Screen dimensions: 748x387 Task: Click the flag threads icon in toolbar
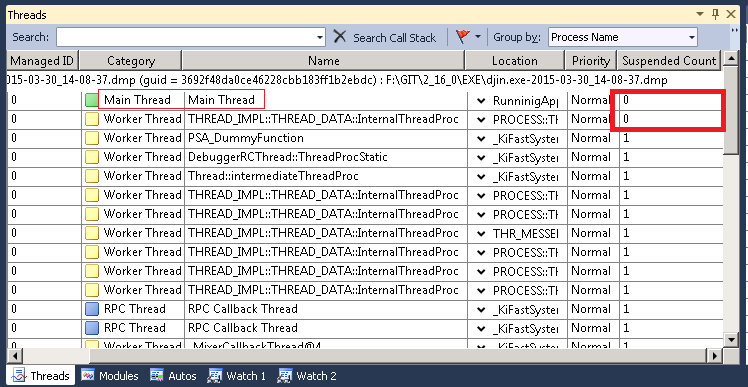click(x=462, y=37)
